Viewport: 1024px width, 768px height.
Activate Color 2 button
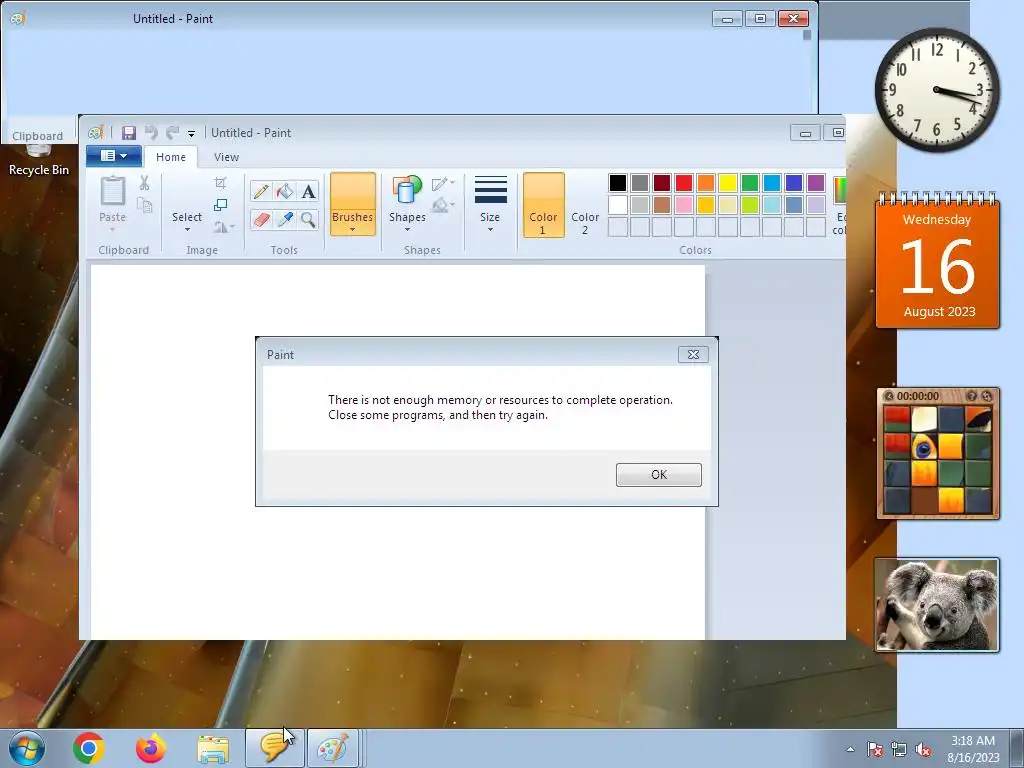pos(585,204)
